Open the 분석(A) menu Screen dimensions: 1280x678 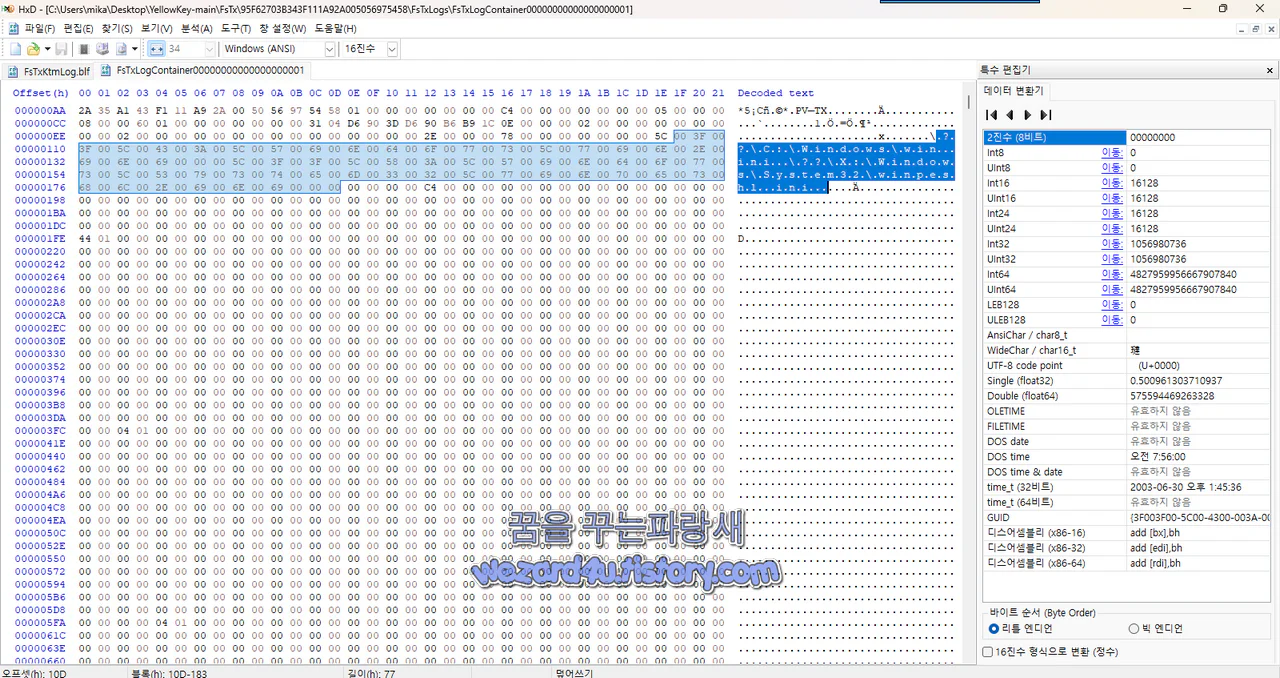click(197, 29)
